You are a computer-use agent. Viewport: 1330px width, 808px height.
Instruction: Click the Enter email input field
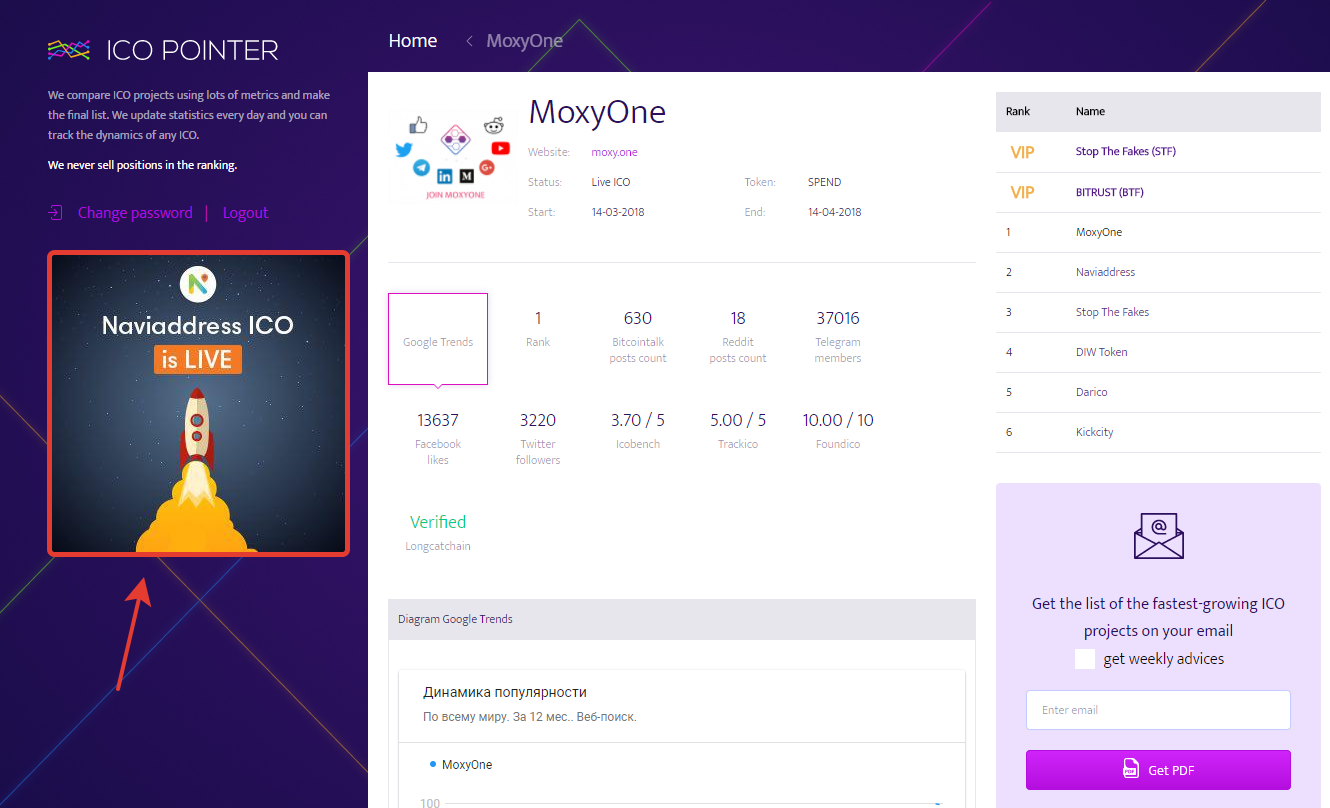pos(1158,710)
